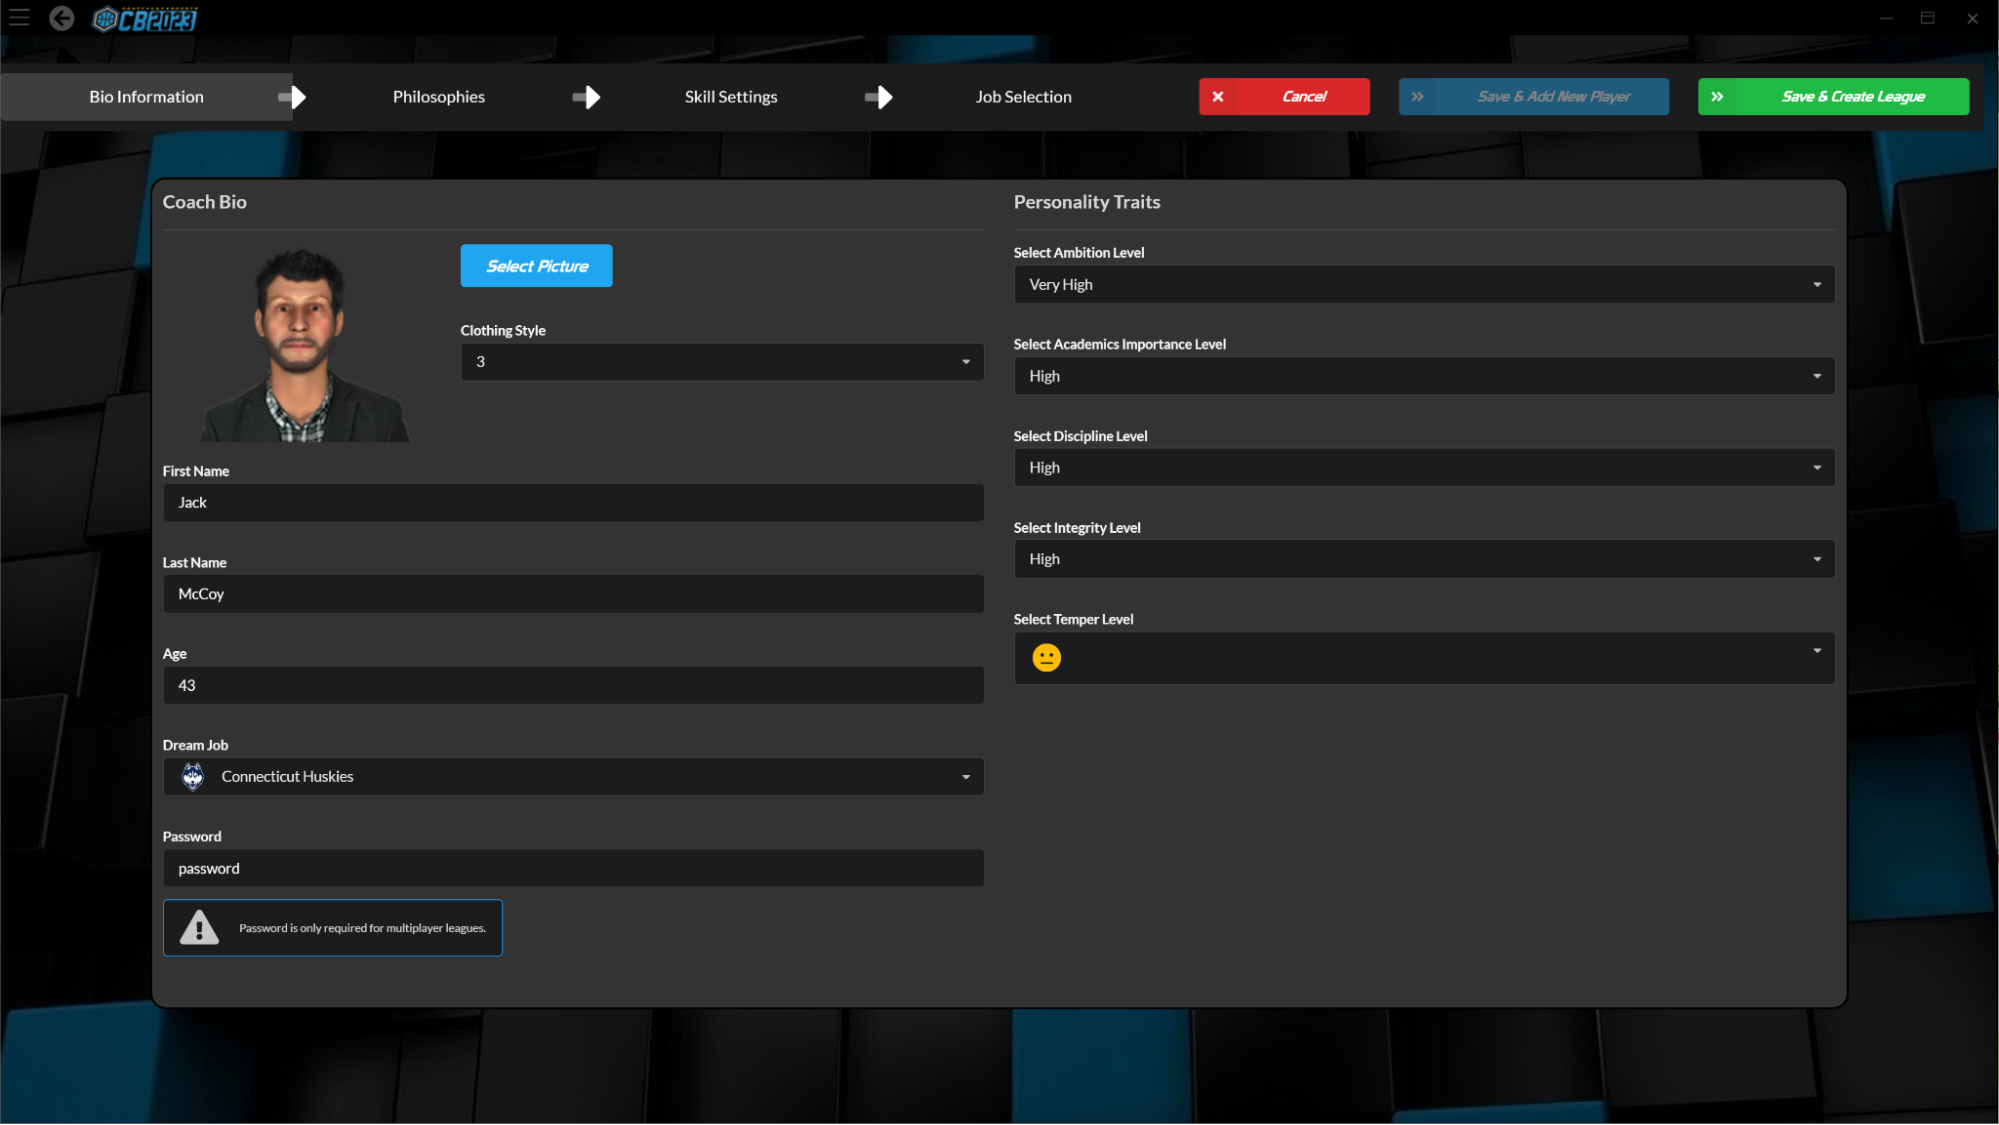Click the back arrow icon
This screenshot has width=1999, height=1125.
click(62, 18)
